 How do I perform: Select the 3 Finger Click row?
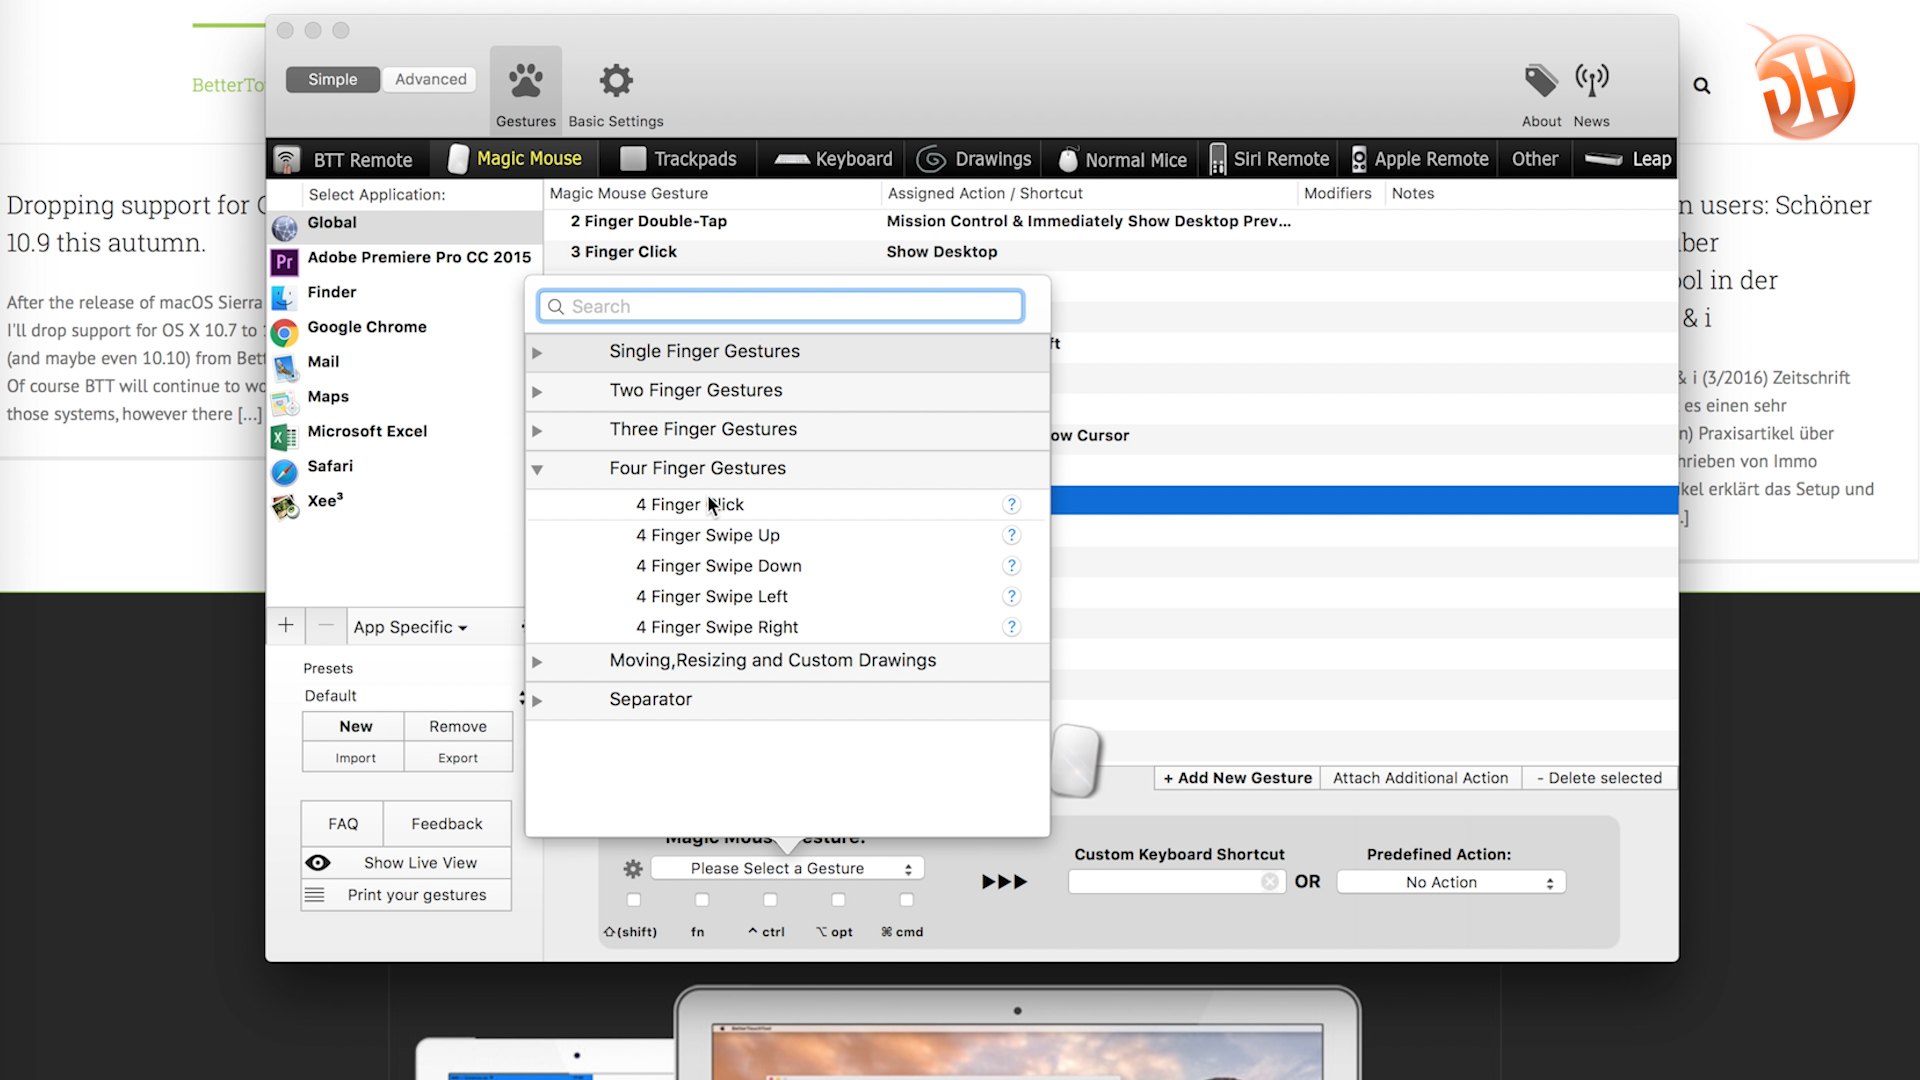(1110, 252)
